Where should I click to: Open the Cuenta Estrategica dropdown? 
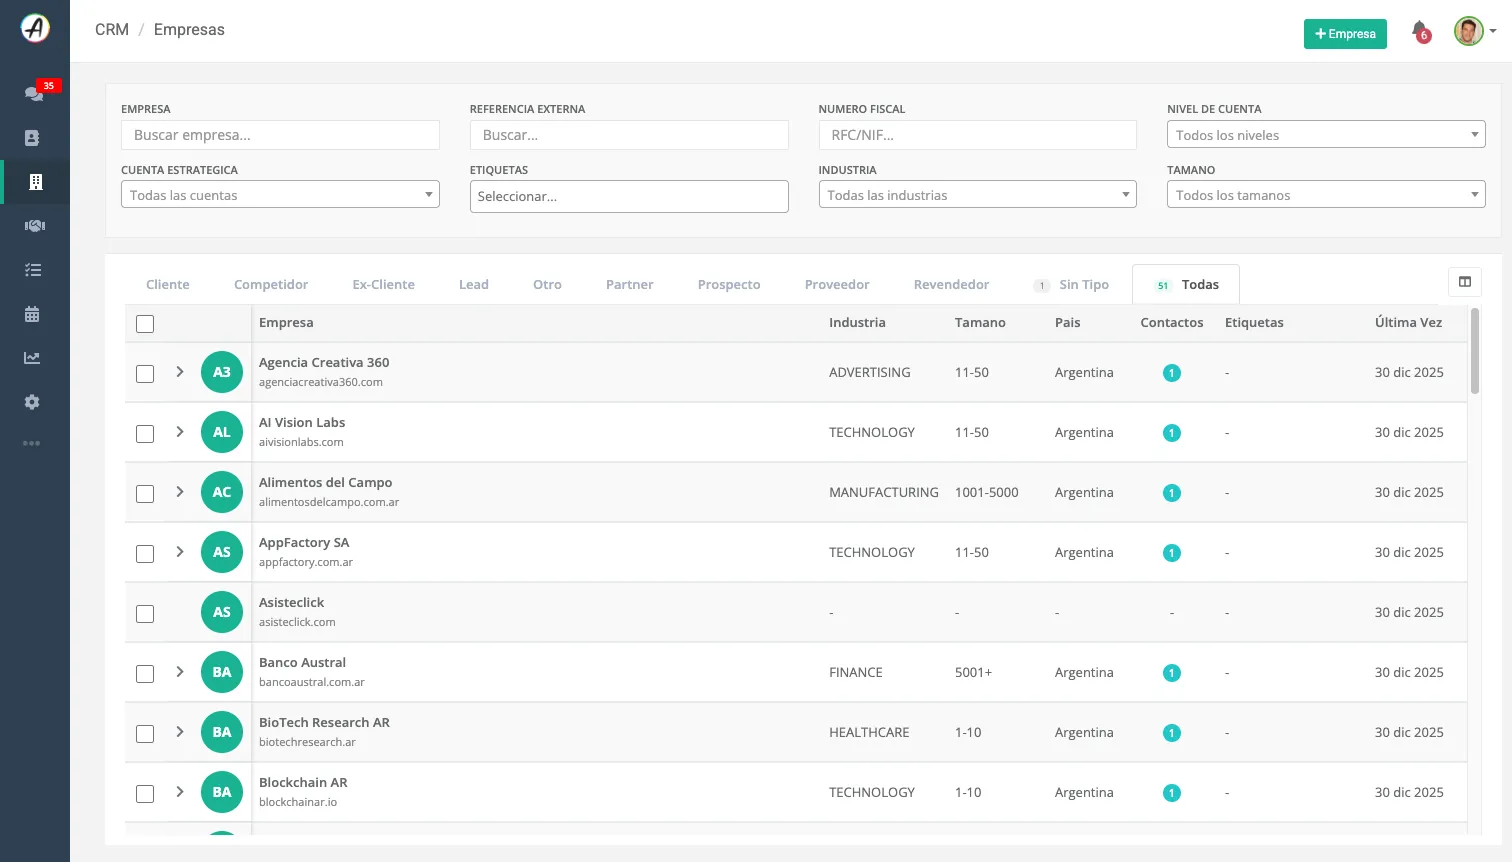[280, 195]
